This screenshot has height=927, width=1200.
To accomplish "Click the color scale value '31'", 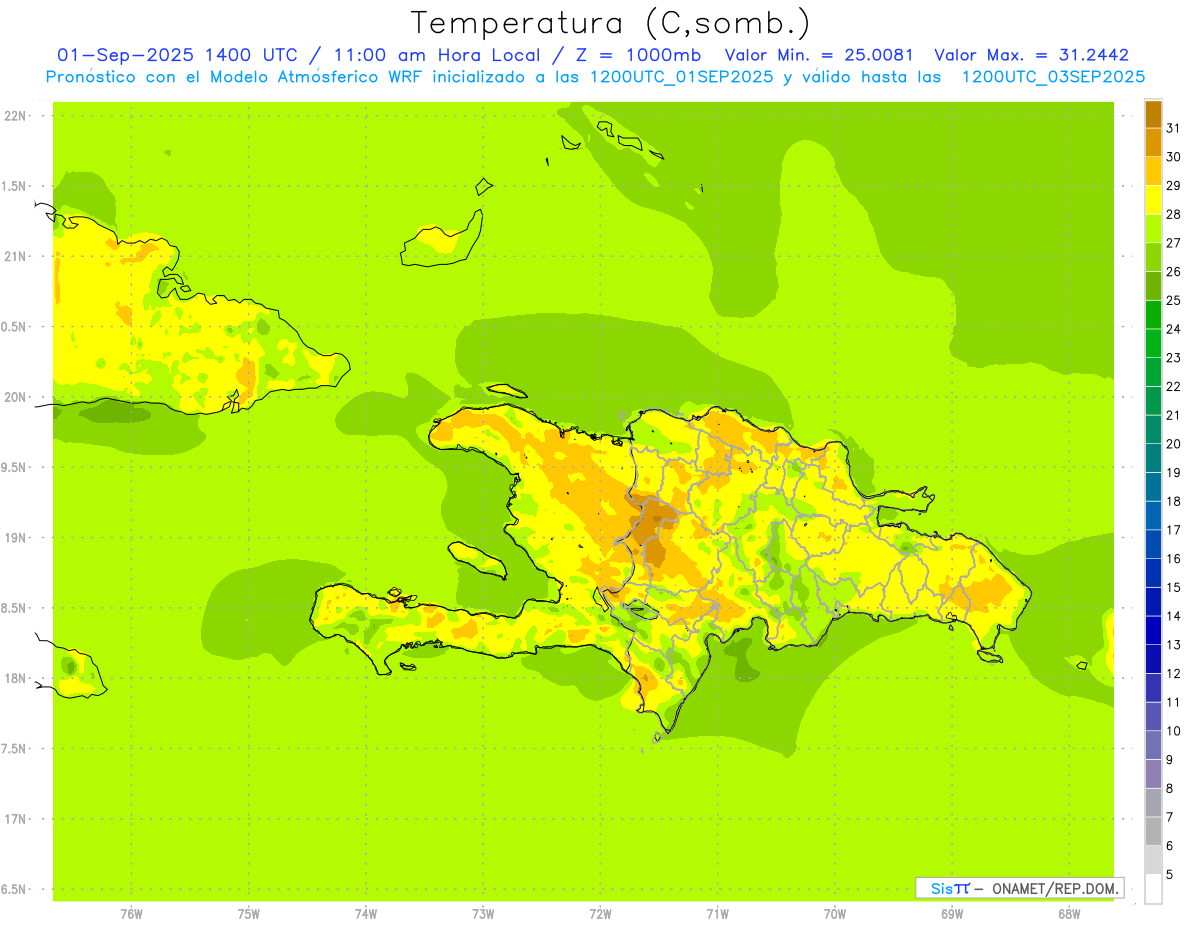I will pyautogui.click(x=1173, y=128).
